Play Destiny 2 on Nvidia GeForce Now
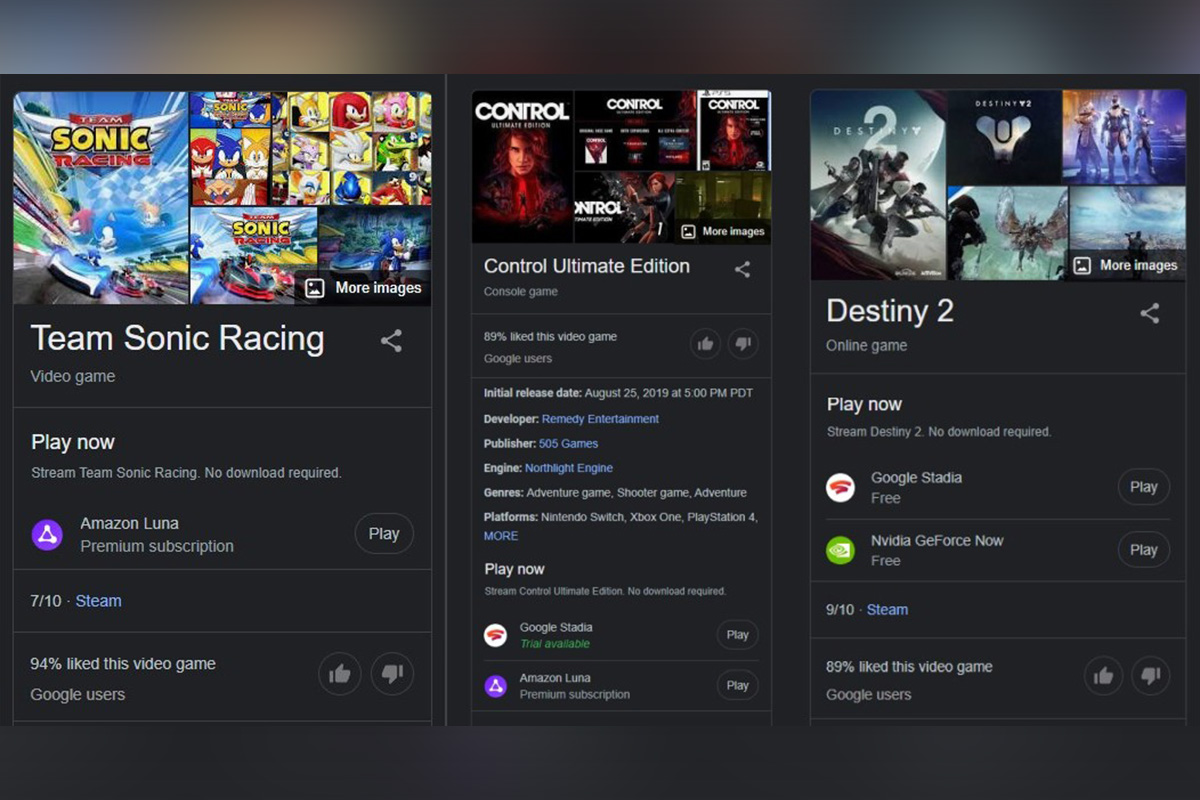This screenshot has width=1200, height=800. click(x=1144, y=549)
